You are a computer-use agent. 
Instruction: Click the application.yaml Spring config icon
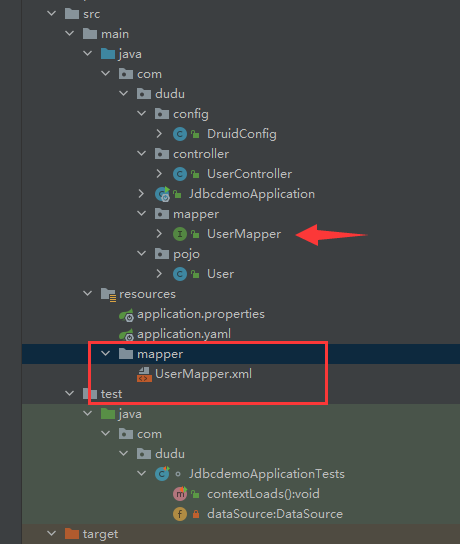pyautogui.click(x=126, y=335)
